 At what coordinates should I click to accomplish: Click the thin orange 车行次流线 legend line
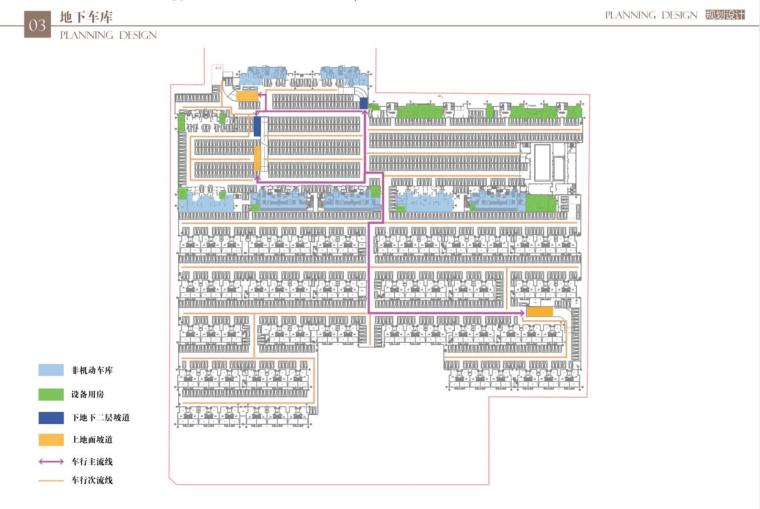51,481
